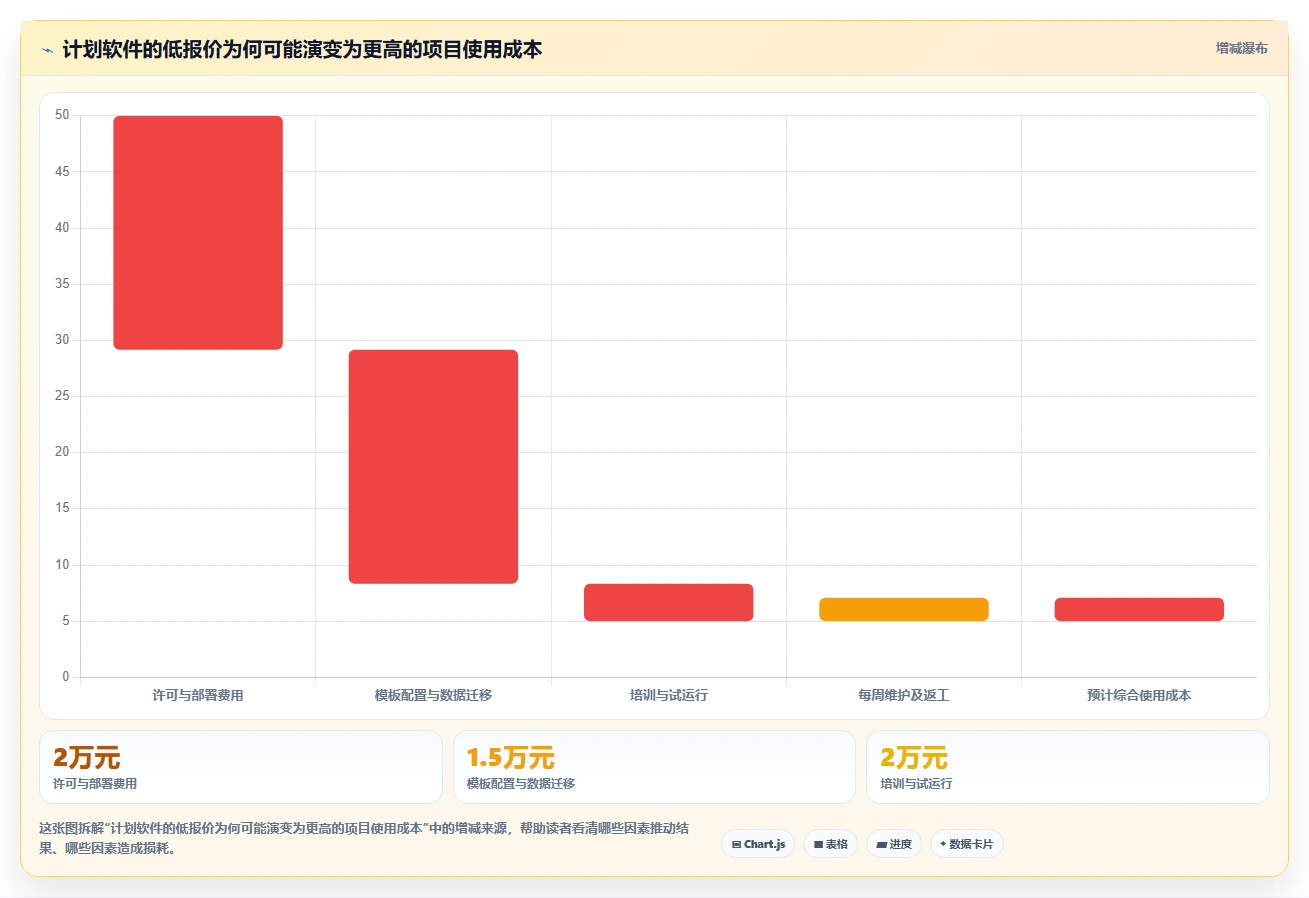Click x-axis label 预计综合使用成本
Image resolution: width=1309 pixels, height=898 pixels.
[1139, 695]
